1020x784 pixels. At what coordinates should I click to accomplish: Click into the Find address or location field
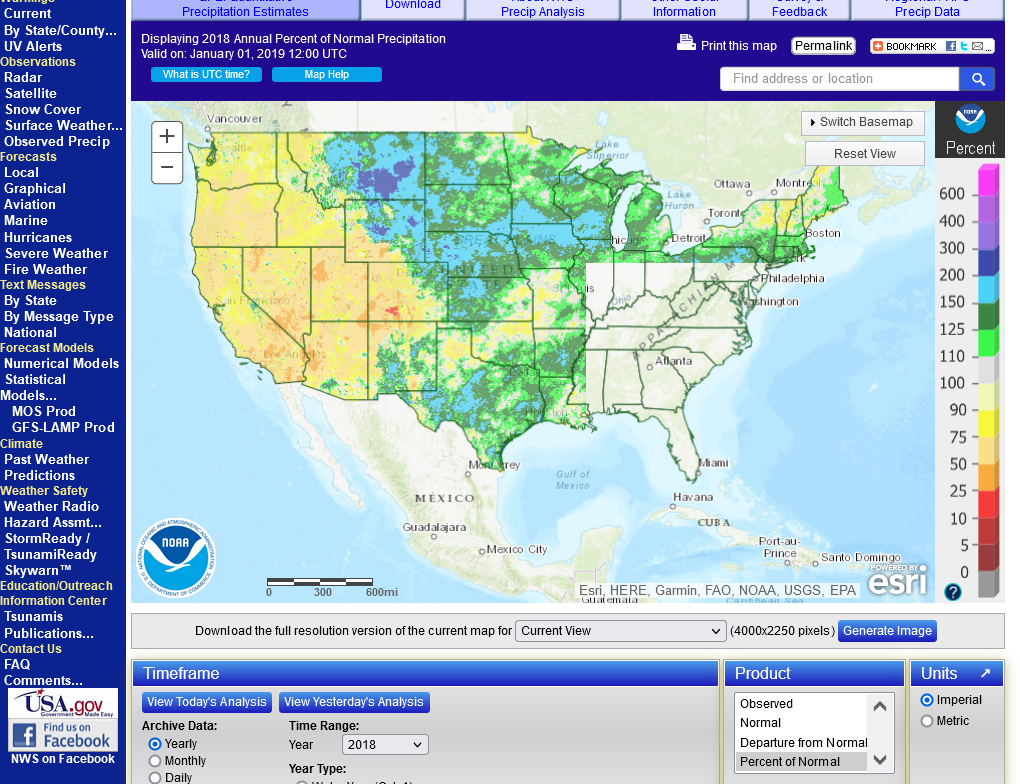[x=839, y=79]
